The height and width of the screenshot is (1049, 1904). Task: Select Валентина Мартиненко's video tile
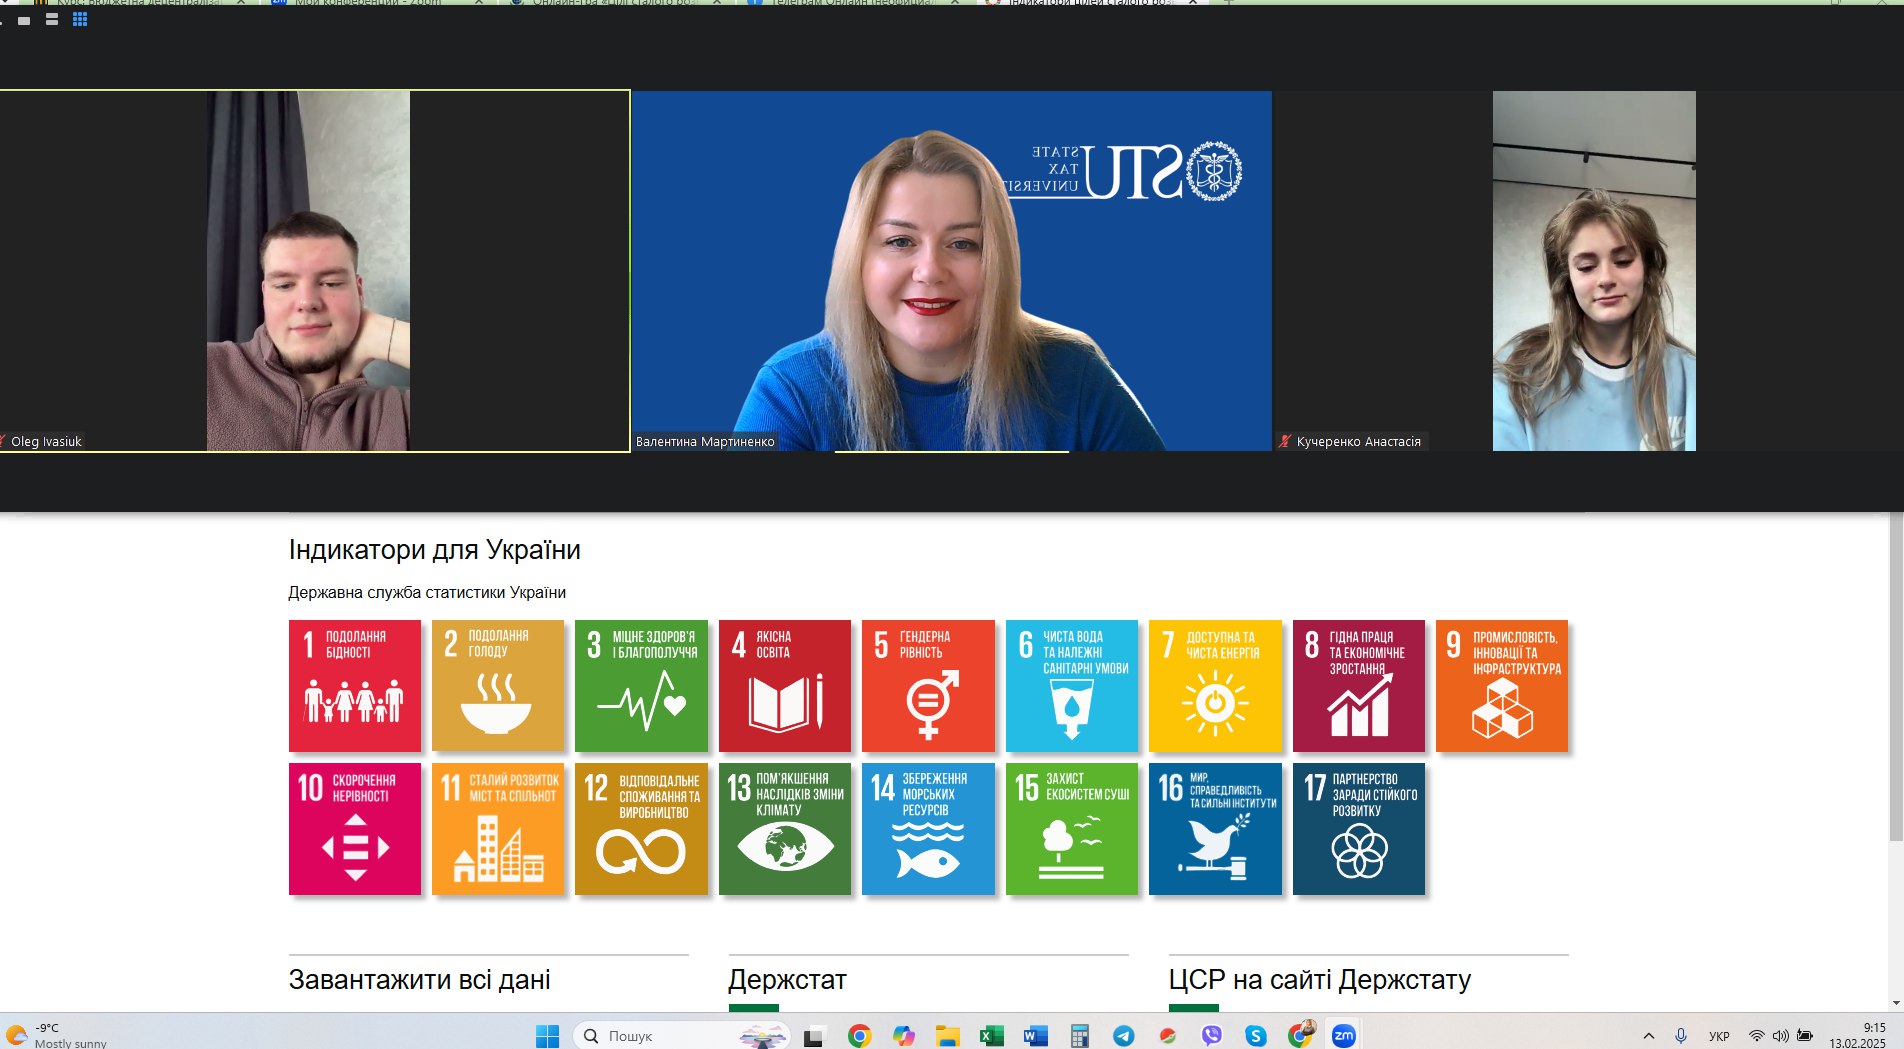point(952,271)
